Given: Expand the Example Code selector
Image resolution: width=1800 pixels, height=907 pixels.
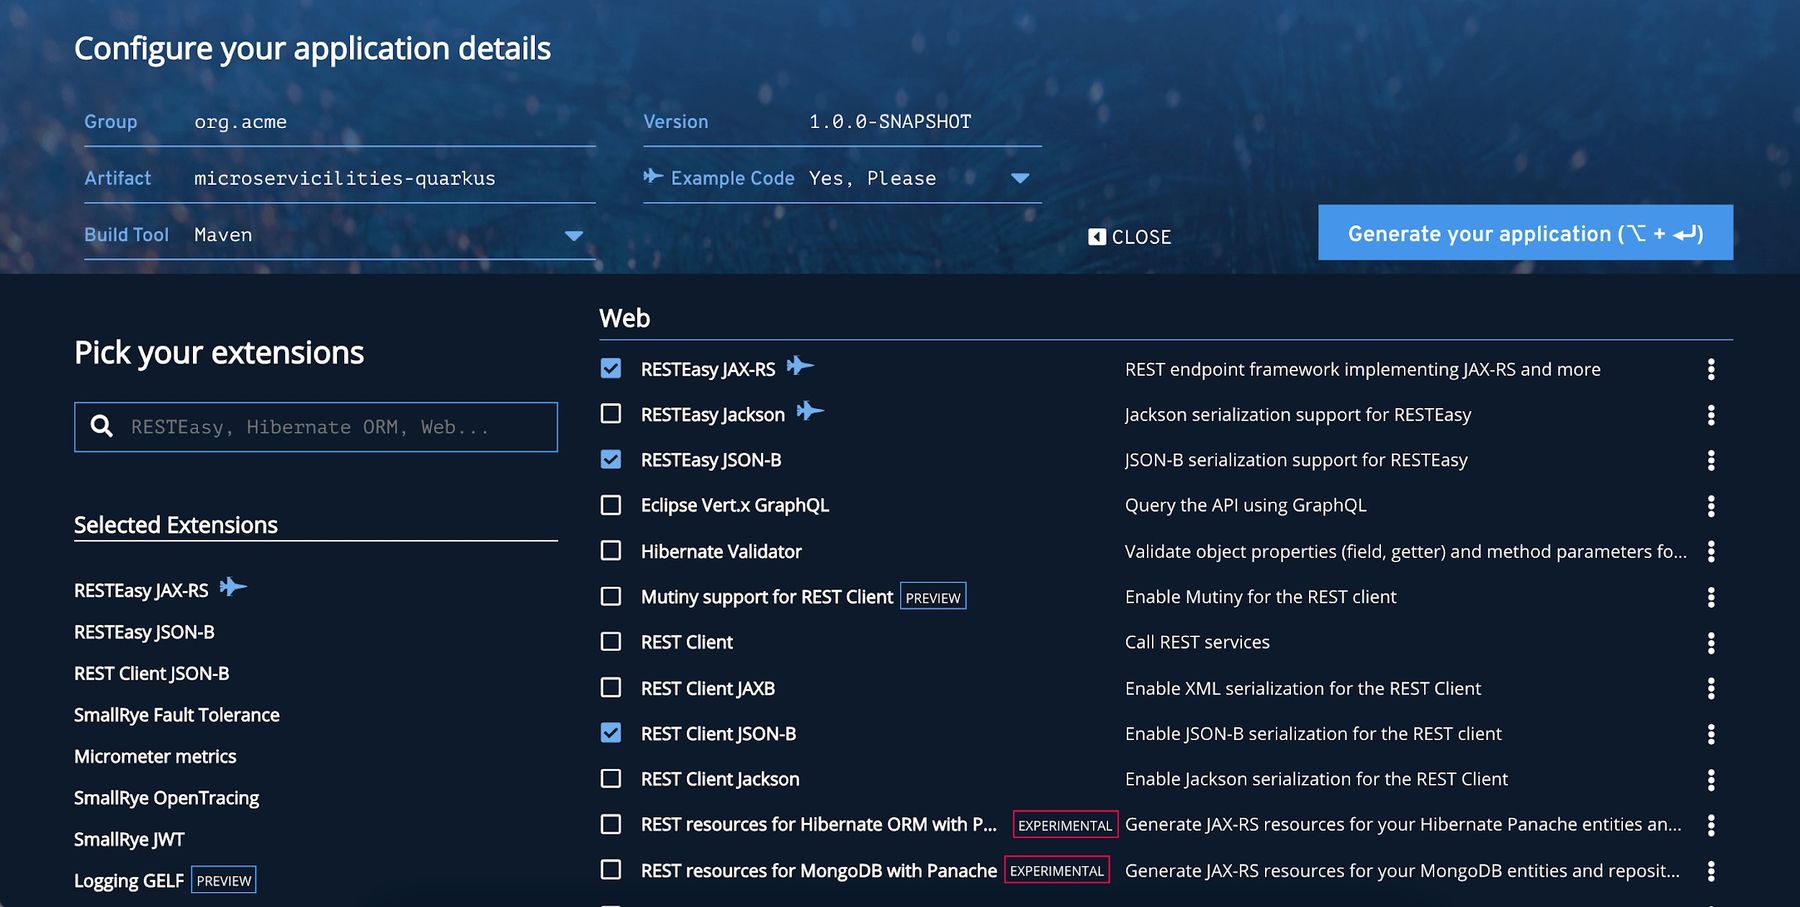Looking at the screenshot, I should coord(1020,178).
